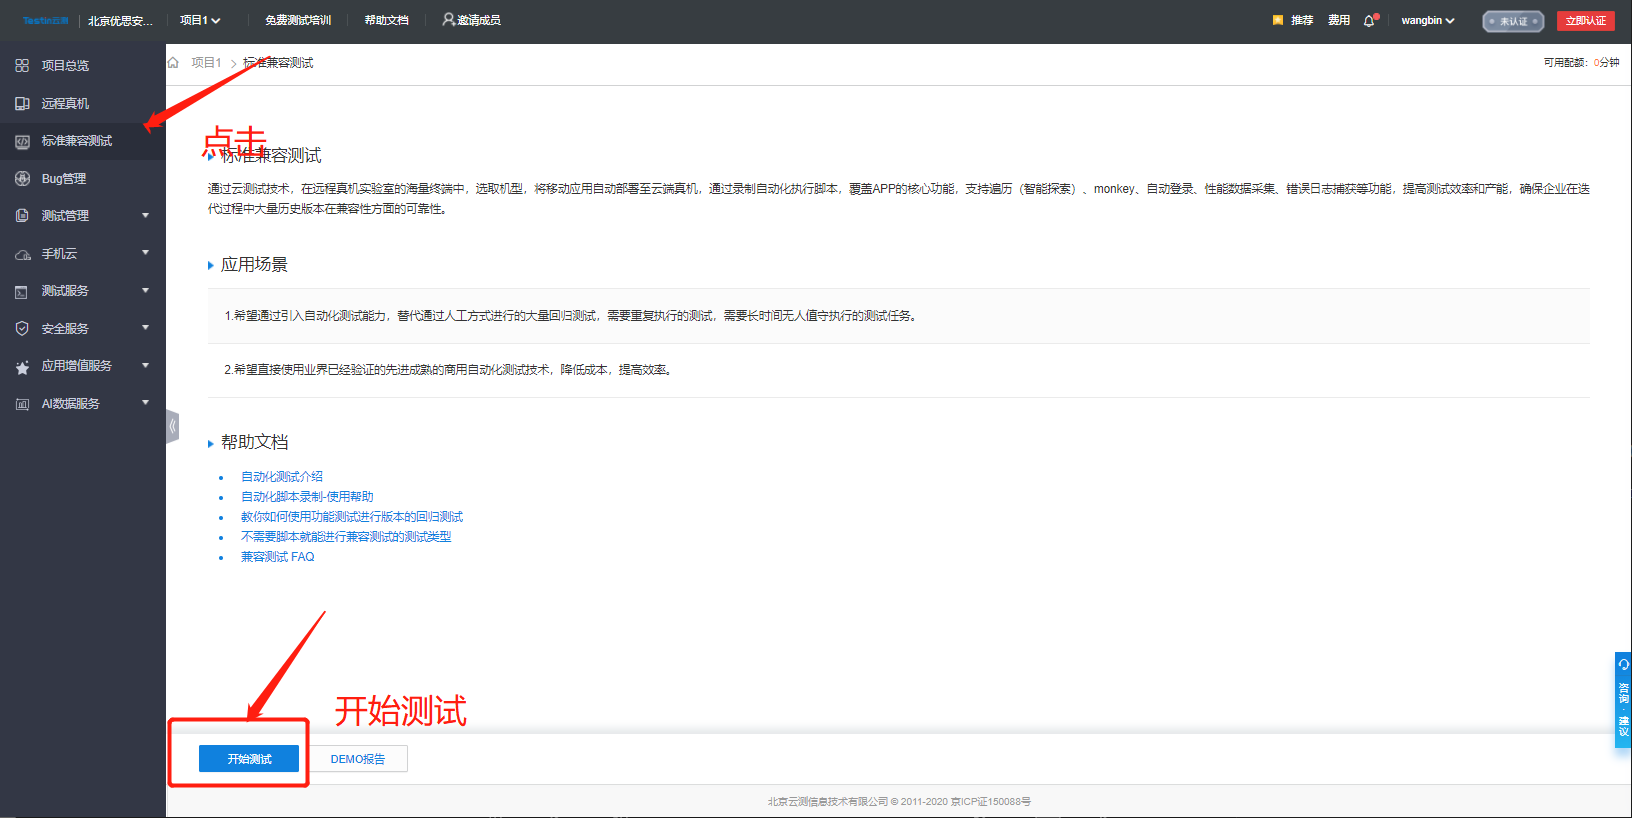Click the AI数据服务 icon
This screenshot has height=818, width=1632.
click(x=22, y=404)
